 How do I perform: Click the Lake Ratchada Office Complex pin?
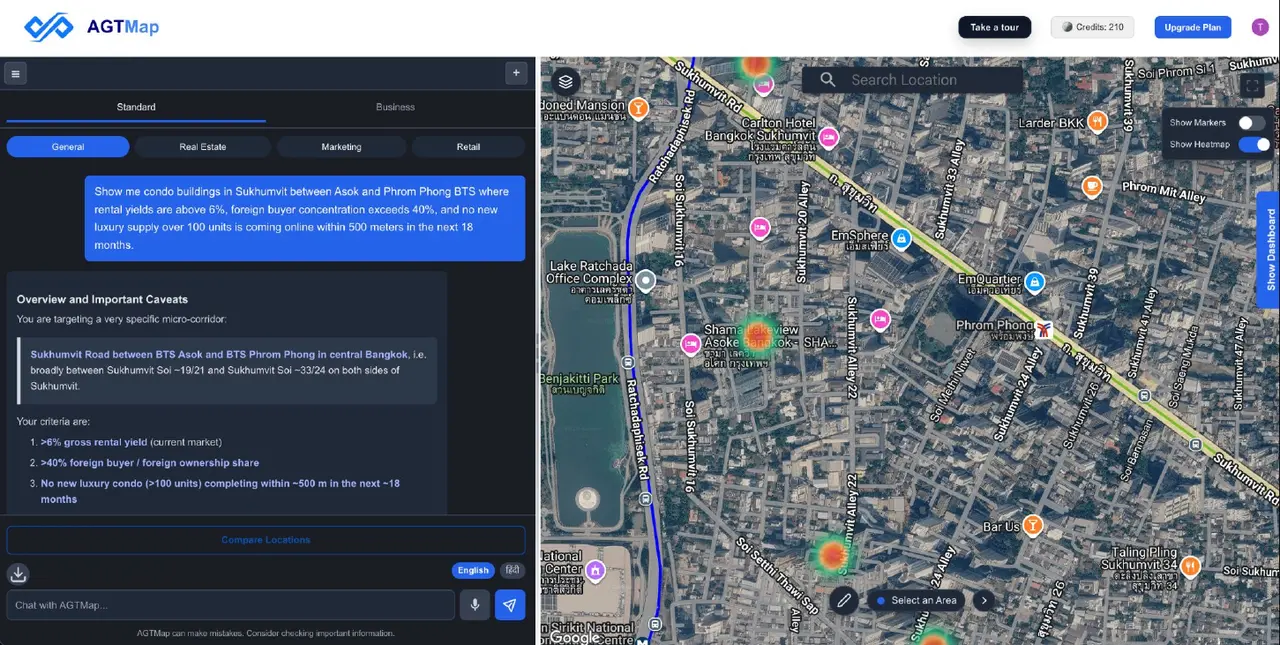click(646, 282)
